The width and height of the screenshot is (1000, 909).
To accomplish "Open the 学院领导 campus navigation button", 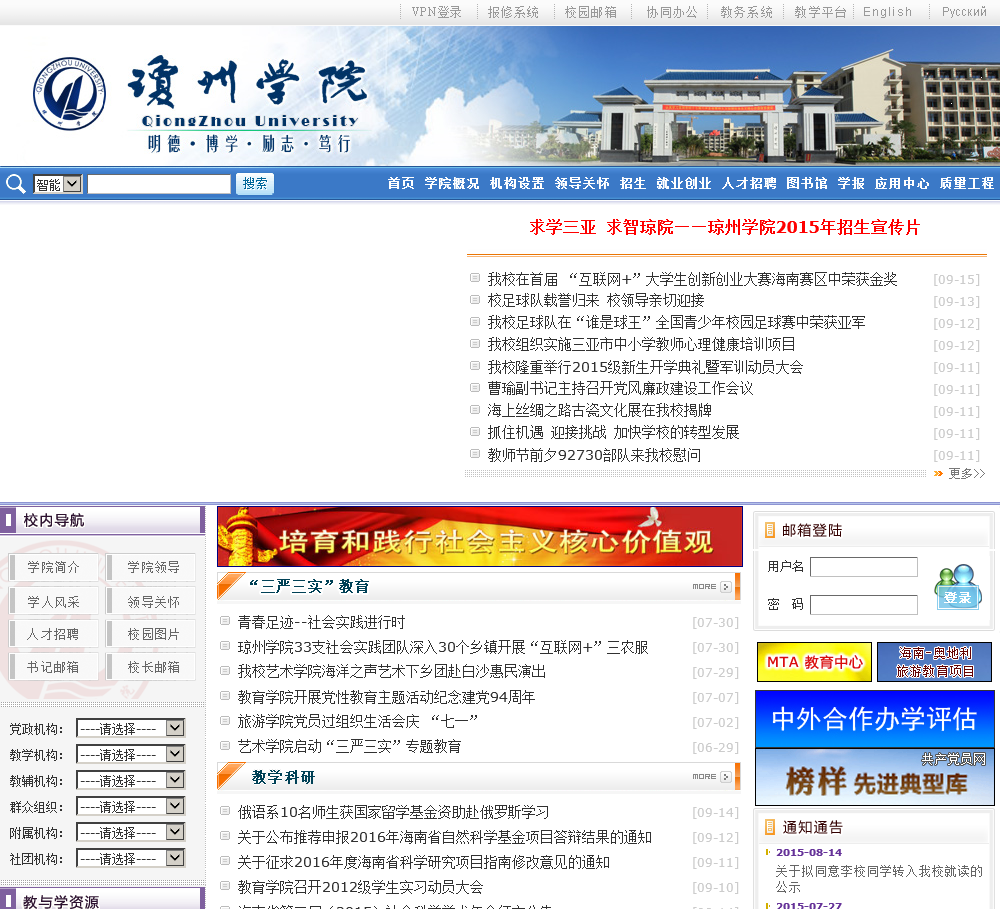I will (153, 567).
